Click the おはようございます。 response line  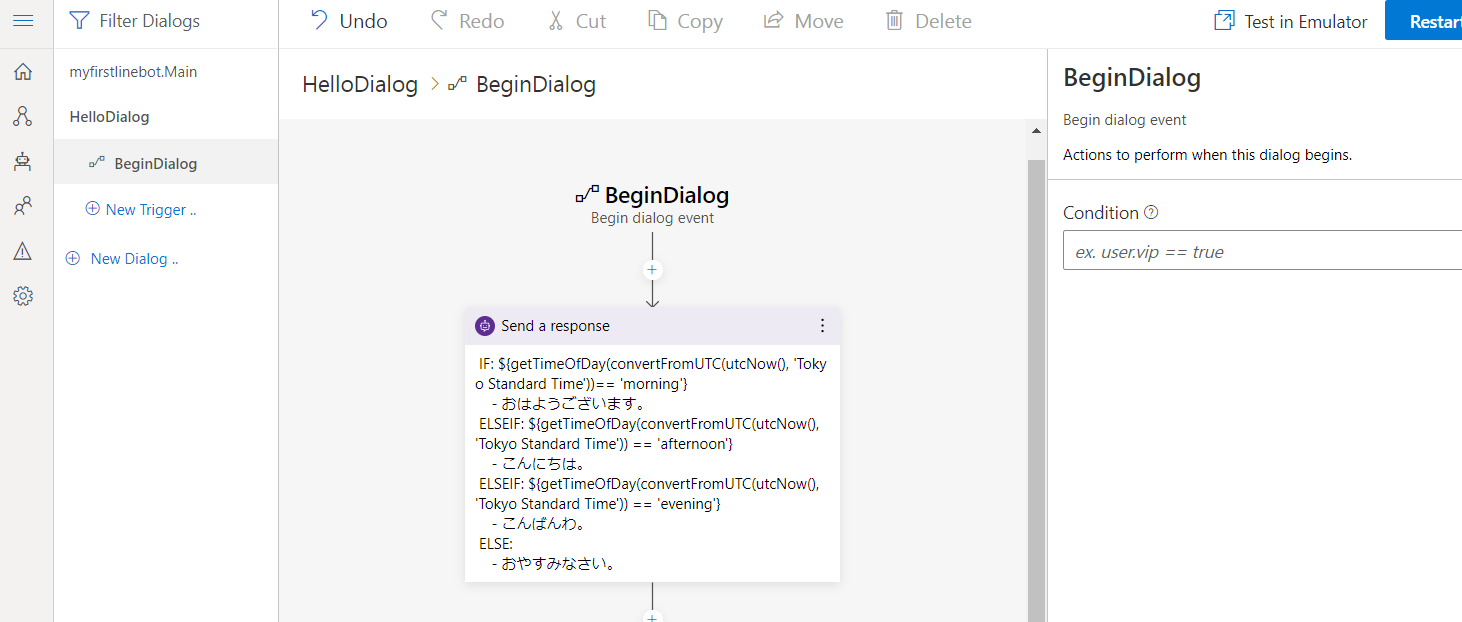(573, 404)
